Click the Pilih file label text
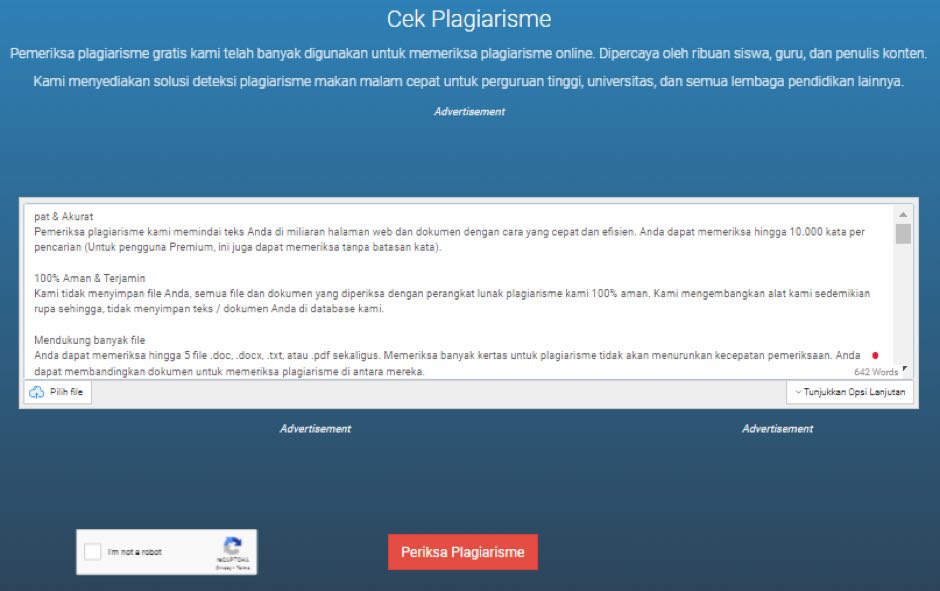Screen dimensions: 940x591 click(x=67, y=392)
